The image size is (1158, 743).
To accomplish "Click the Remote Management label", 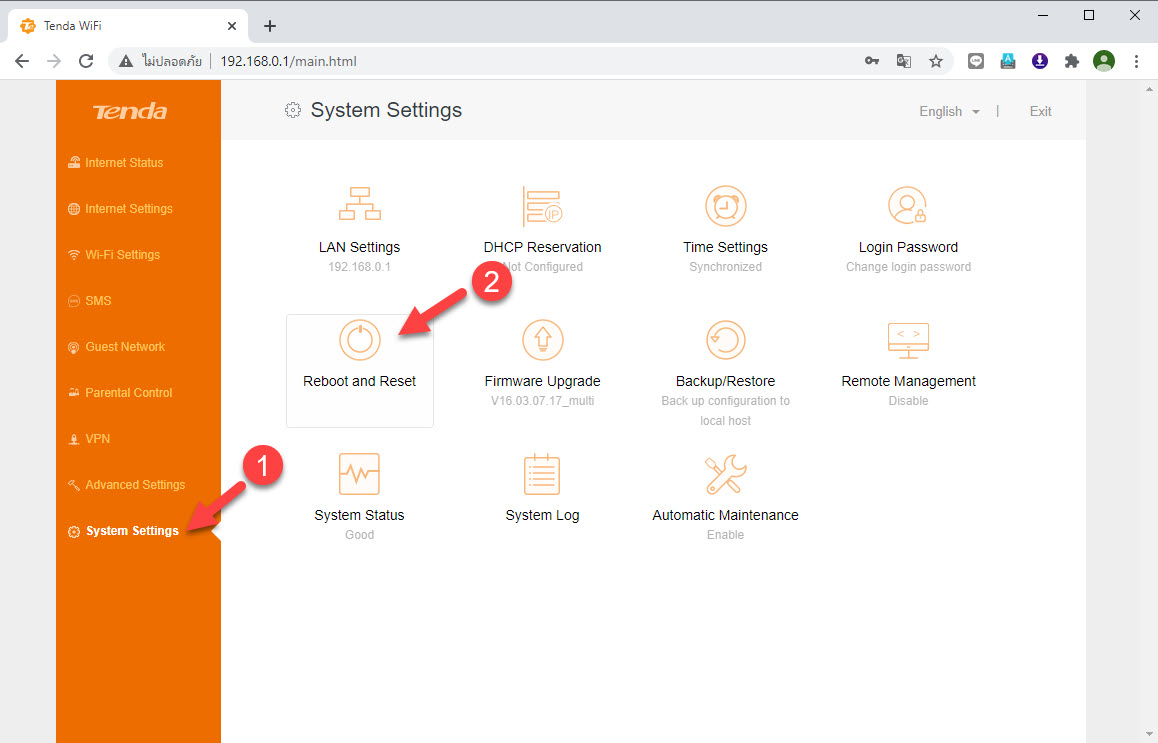I will point(908,381).
